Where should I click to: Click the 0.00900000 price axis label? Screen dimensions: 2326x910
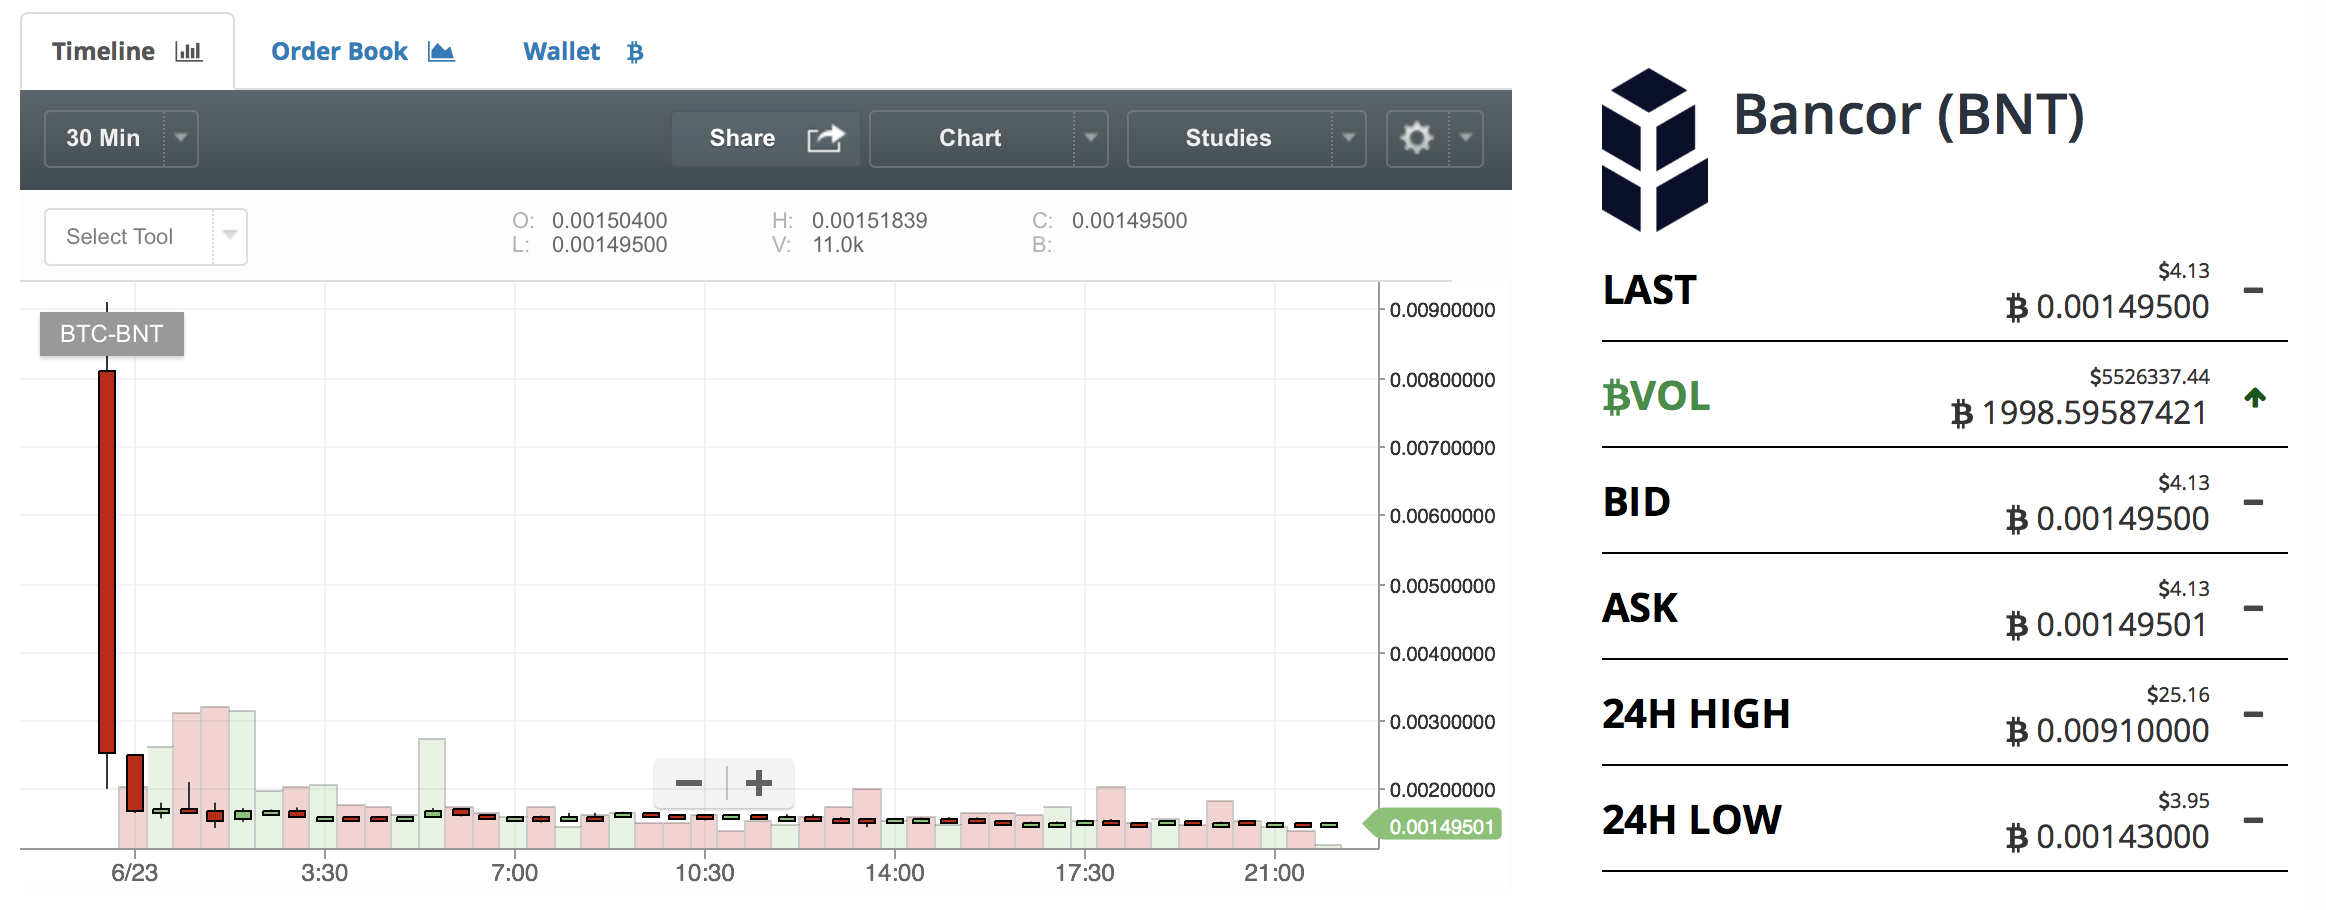tap(1442, 310)
